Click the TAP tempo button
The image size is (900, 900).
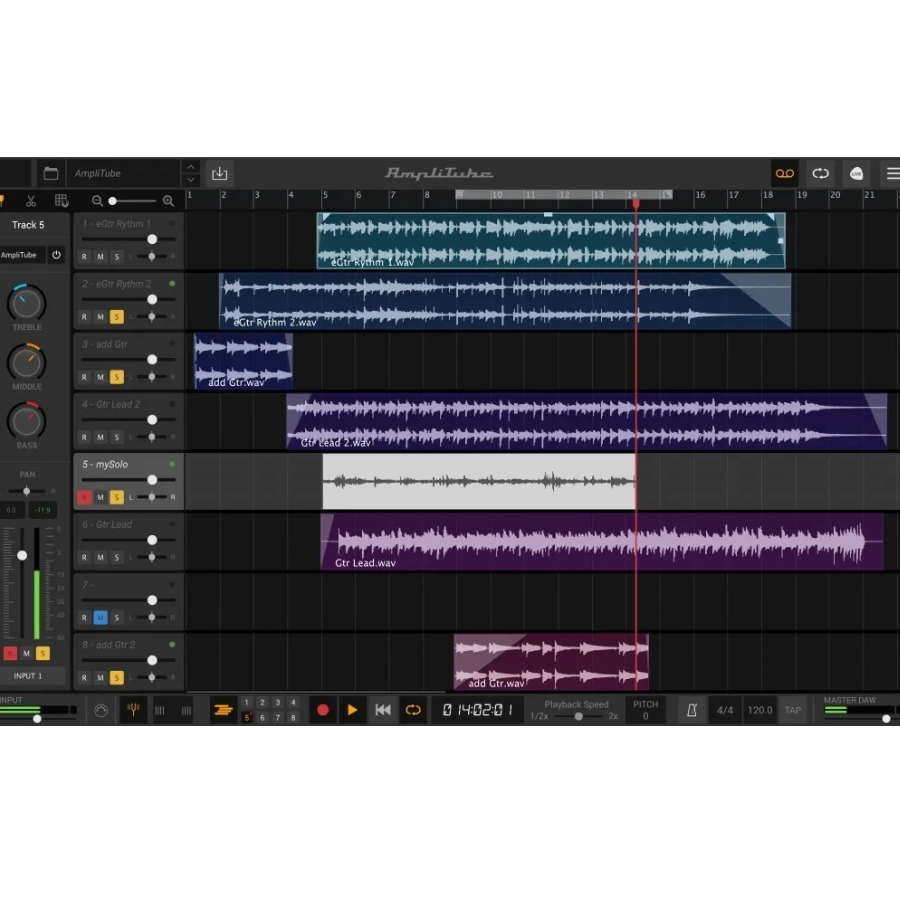tap(793, 710)
